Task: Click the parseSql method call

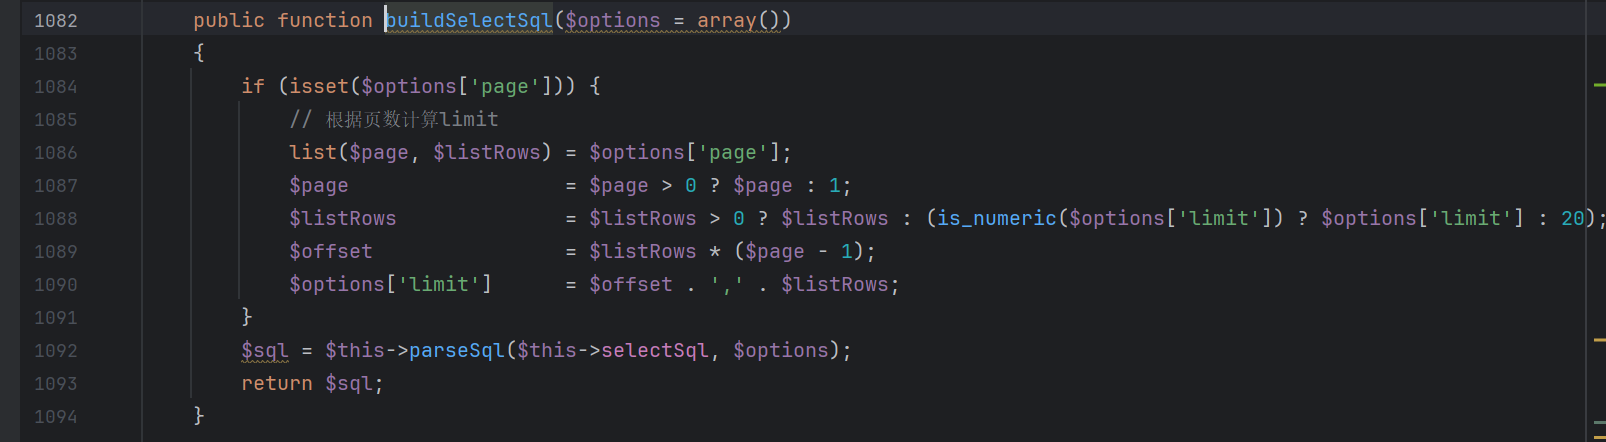Action: 457,350
